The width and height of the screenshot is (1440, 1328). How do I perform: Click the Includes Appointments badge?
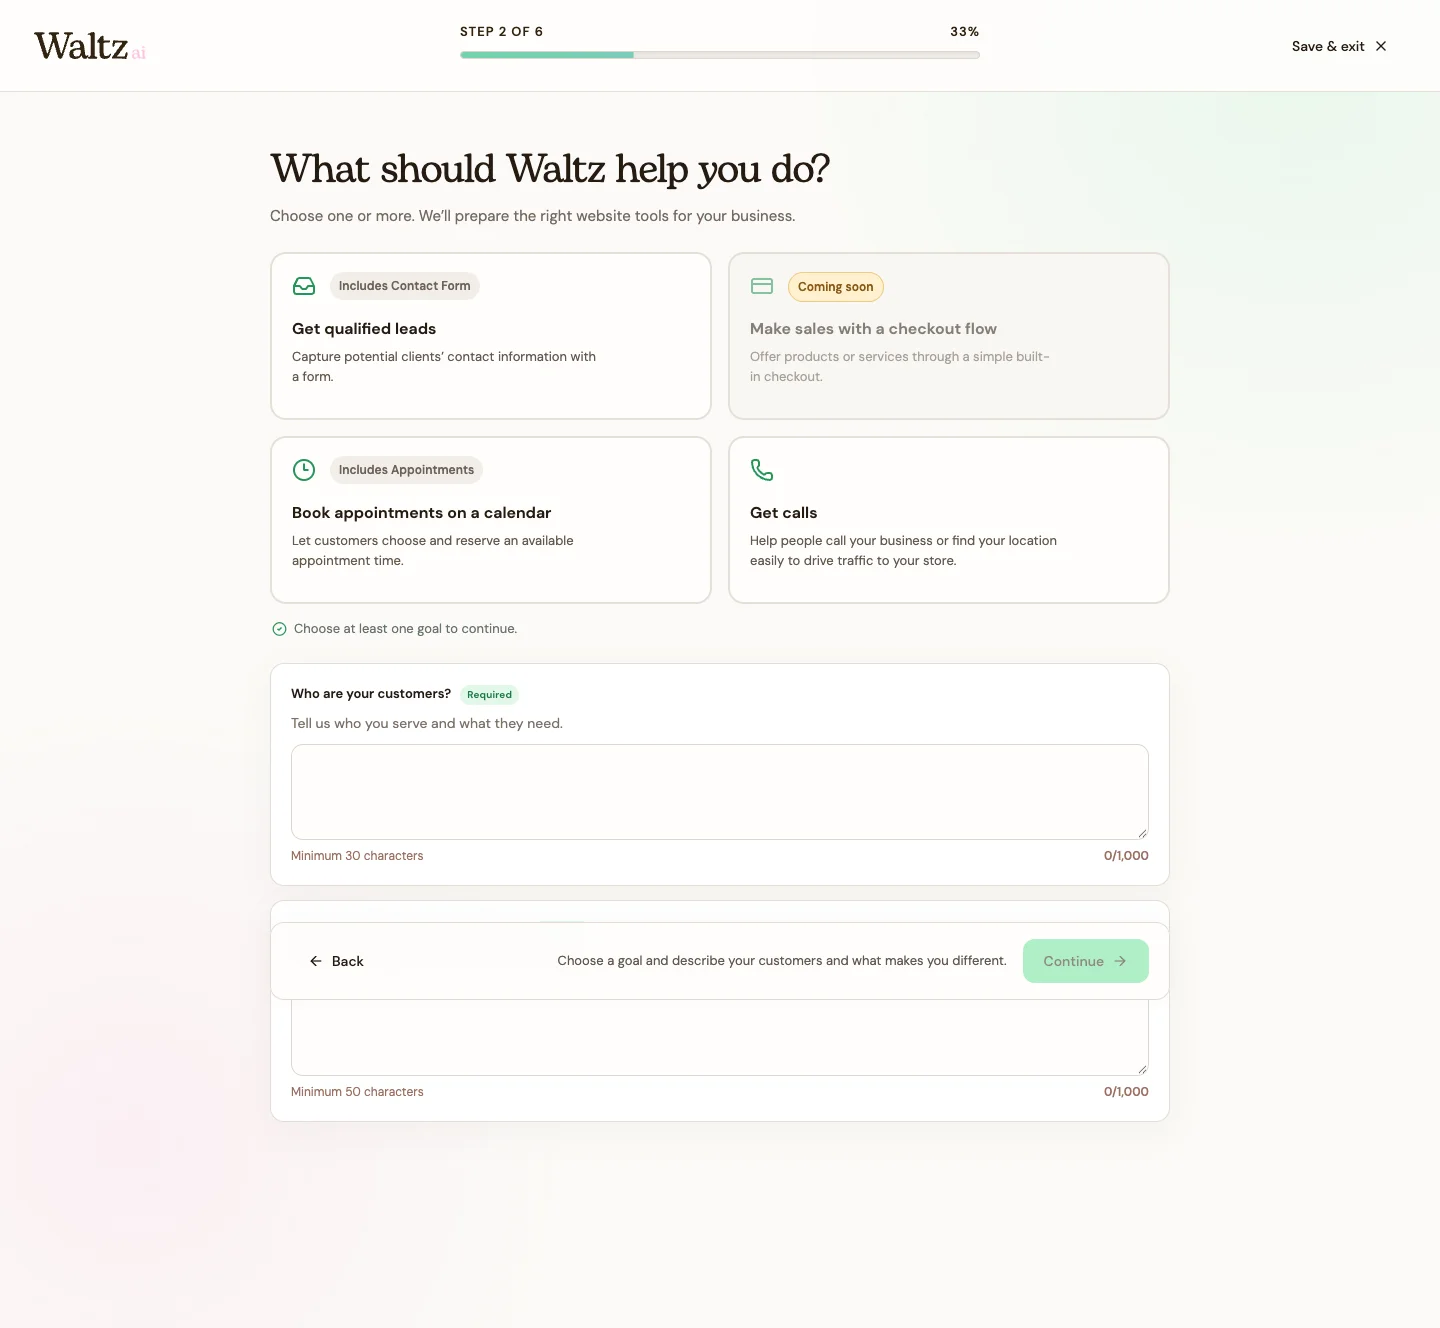[x=406, y=470]
